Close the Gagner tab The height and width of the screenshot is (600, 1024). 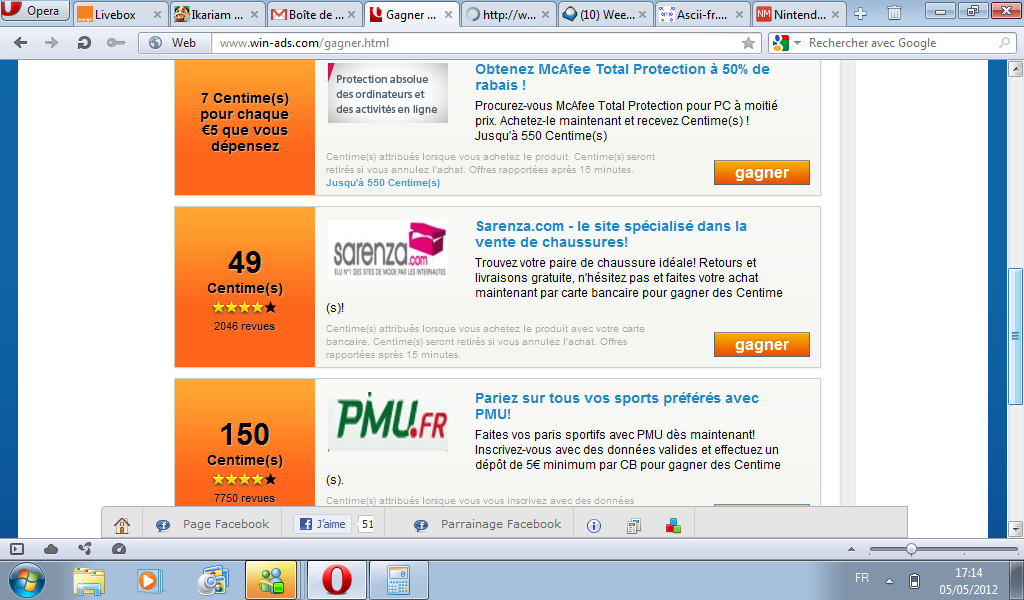pos(448,14)
